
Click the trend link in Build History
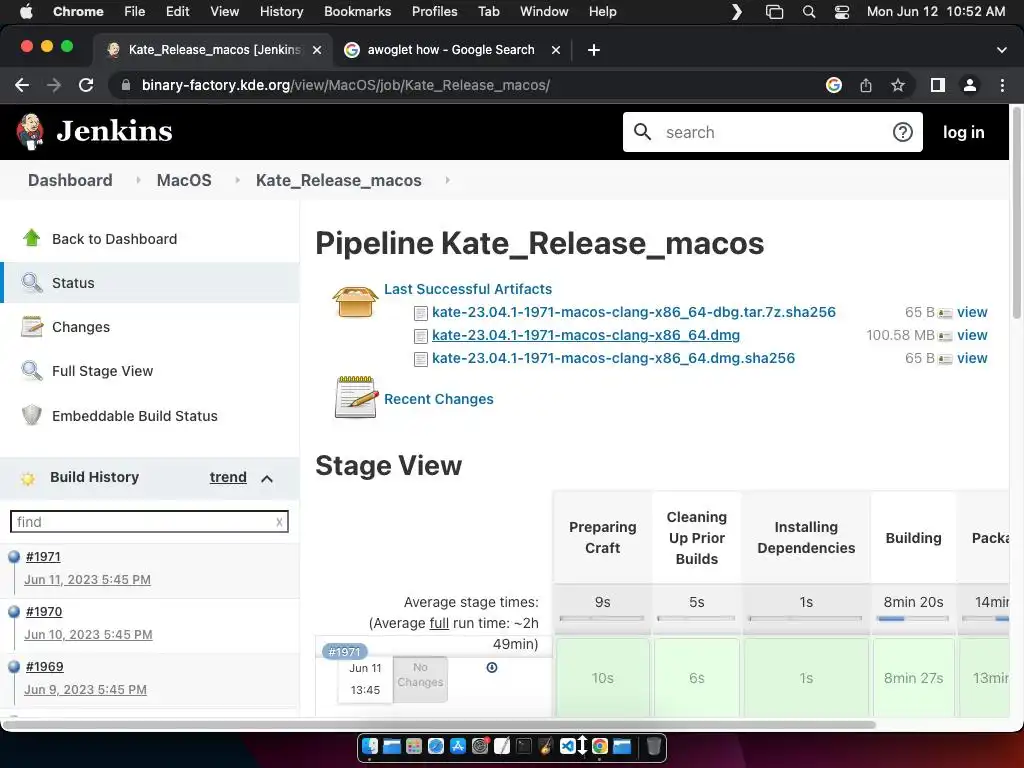(228, 477)
